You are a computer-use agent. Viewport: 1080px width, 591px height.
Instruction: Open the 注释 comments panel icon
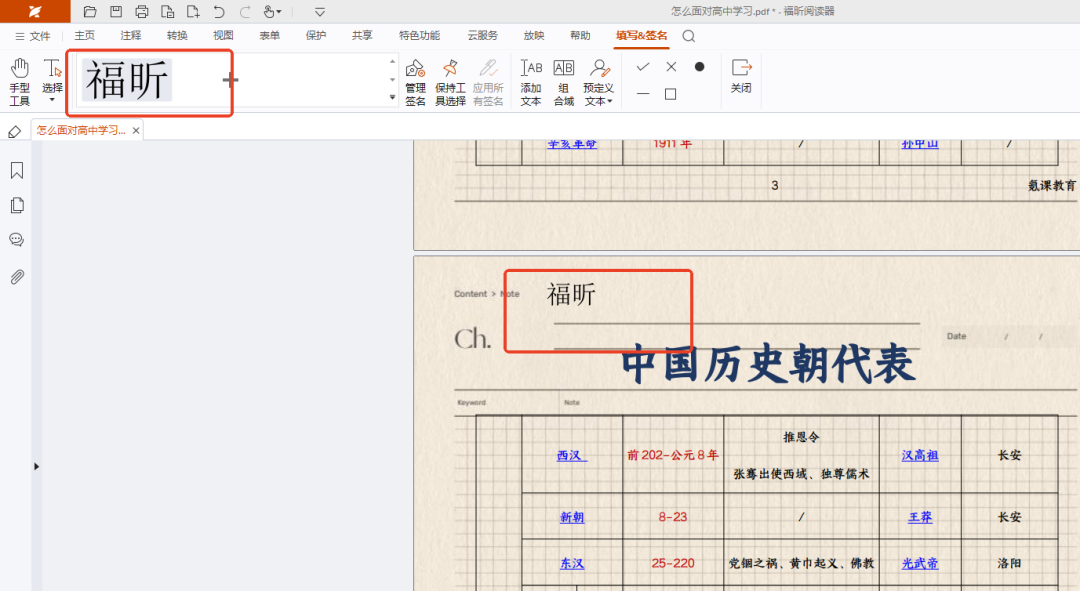click(15, 239)
